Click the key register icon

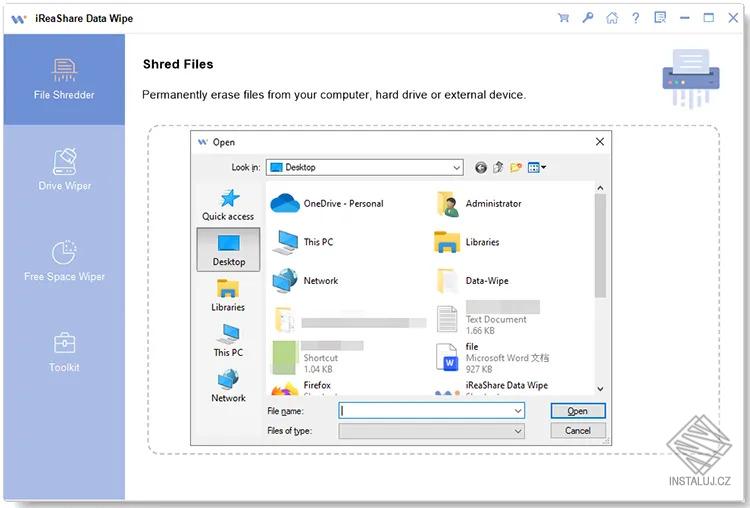click(587, 18)
